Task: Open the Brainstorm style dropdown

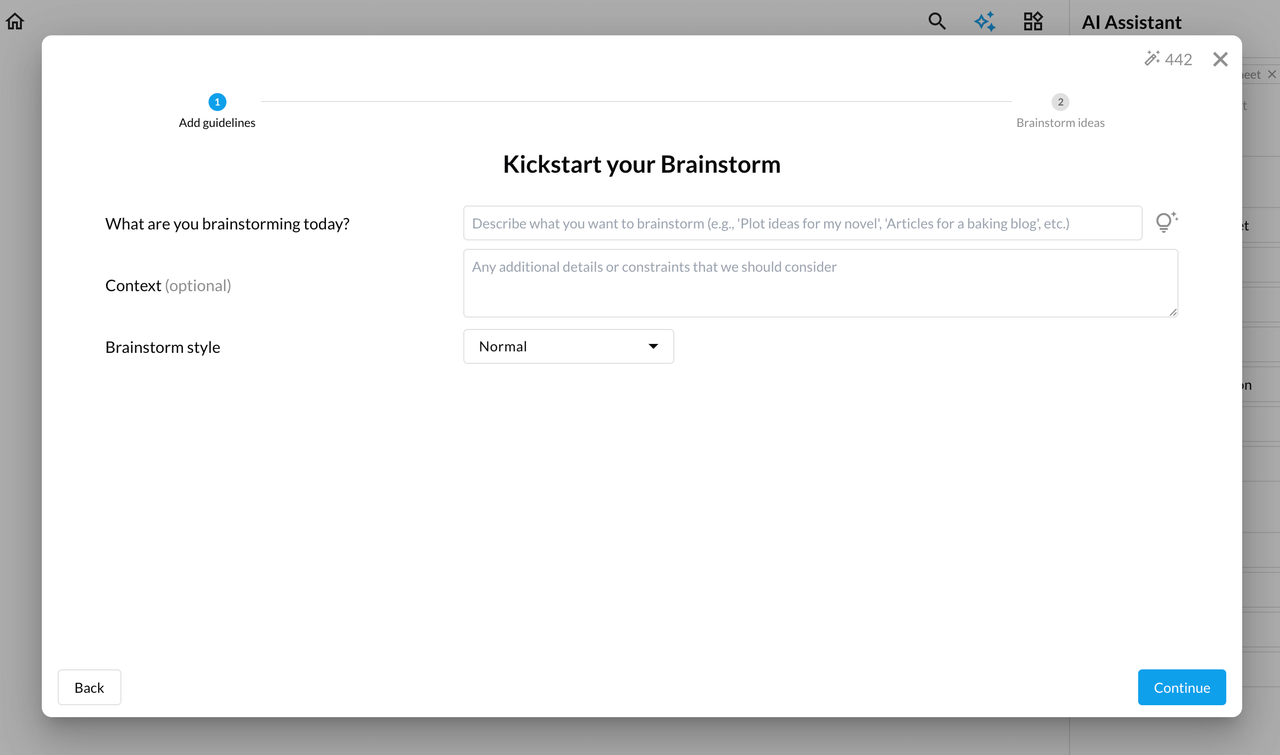Action: [x=568, y=346]
